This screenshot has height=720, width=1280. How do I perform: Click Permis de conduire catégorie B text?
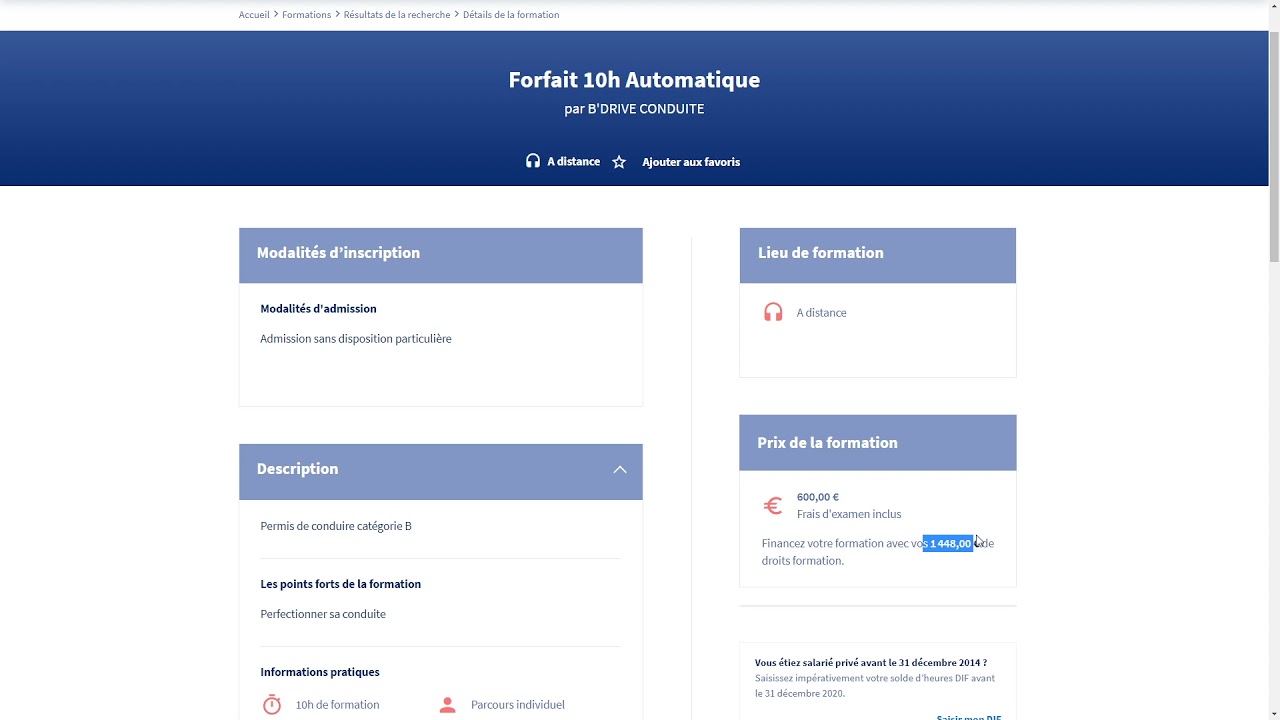pyautogui.click(x=336, y=526)
